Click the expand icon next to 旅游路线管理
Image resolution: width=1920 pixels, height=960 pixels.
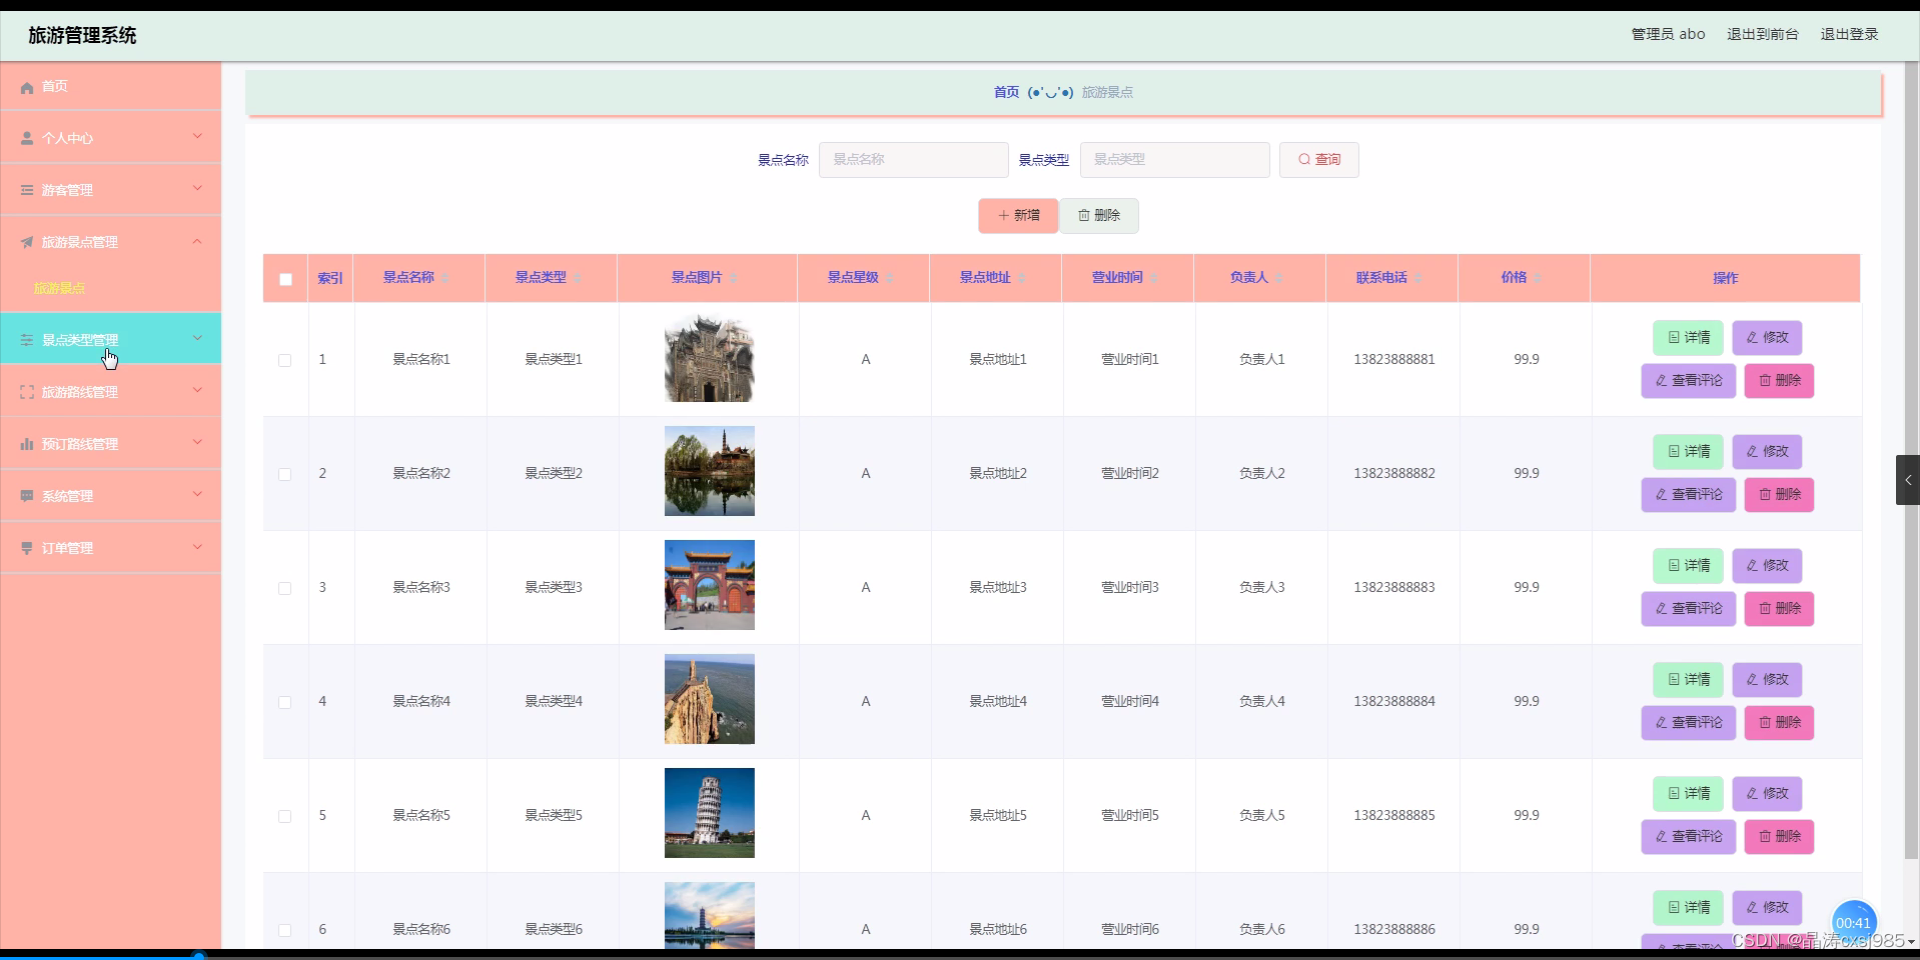[25, 392]
